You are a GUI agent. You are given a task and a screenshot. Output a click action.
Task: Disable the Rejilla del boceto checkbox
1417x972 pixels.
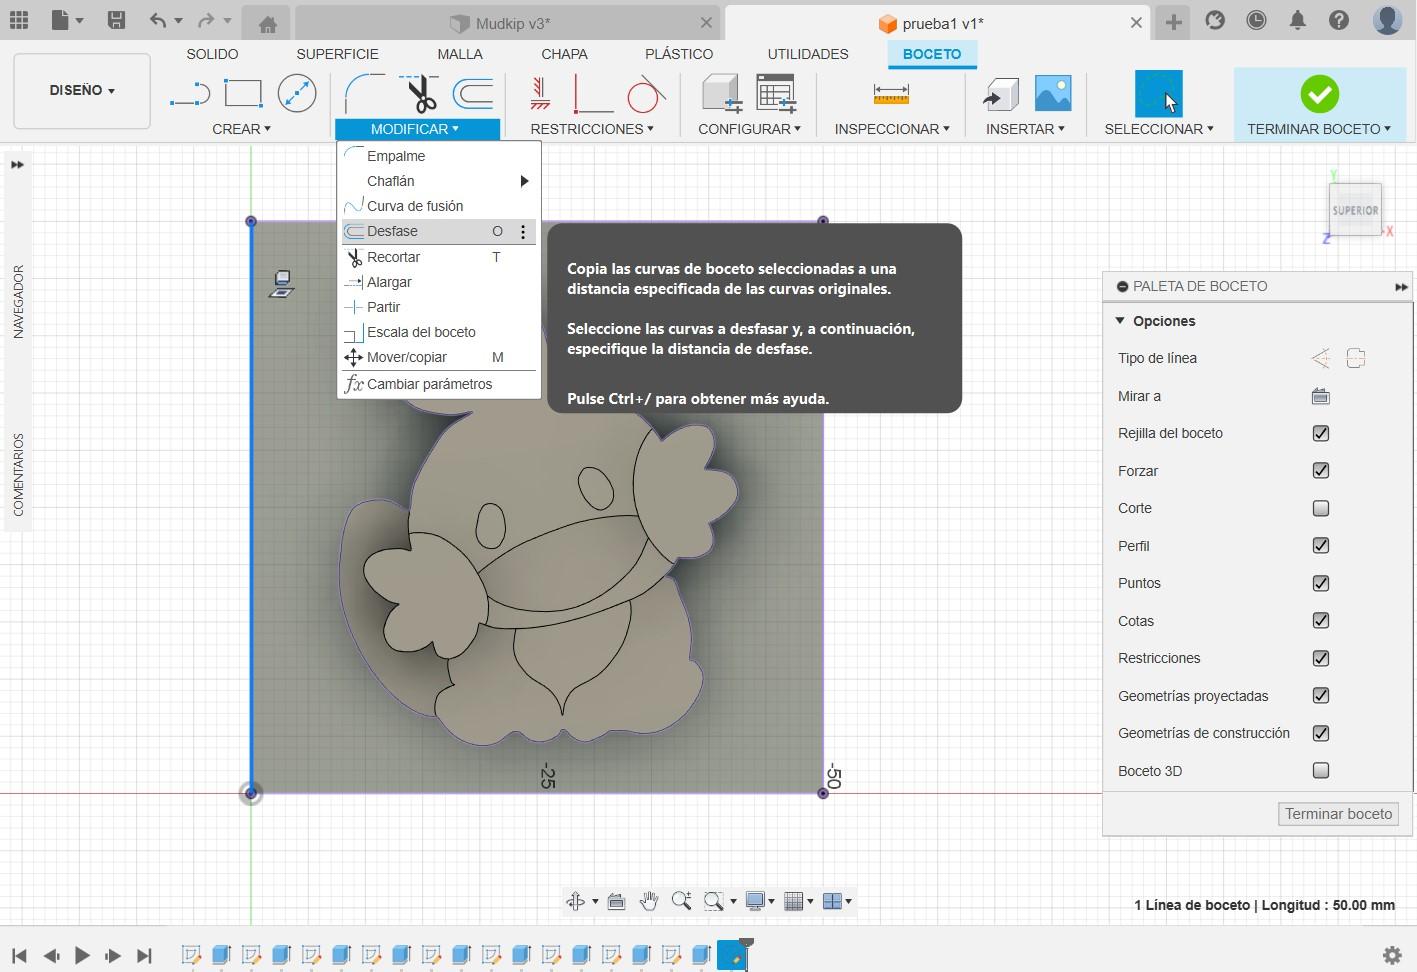pyautogui.click(x=1320, y=433)
